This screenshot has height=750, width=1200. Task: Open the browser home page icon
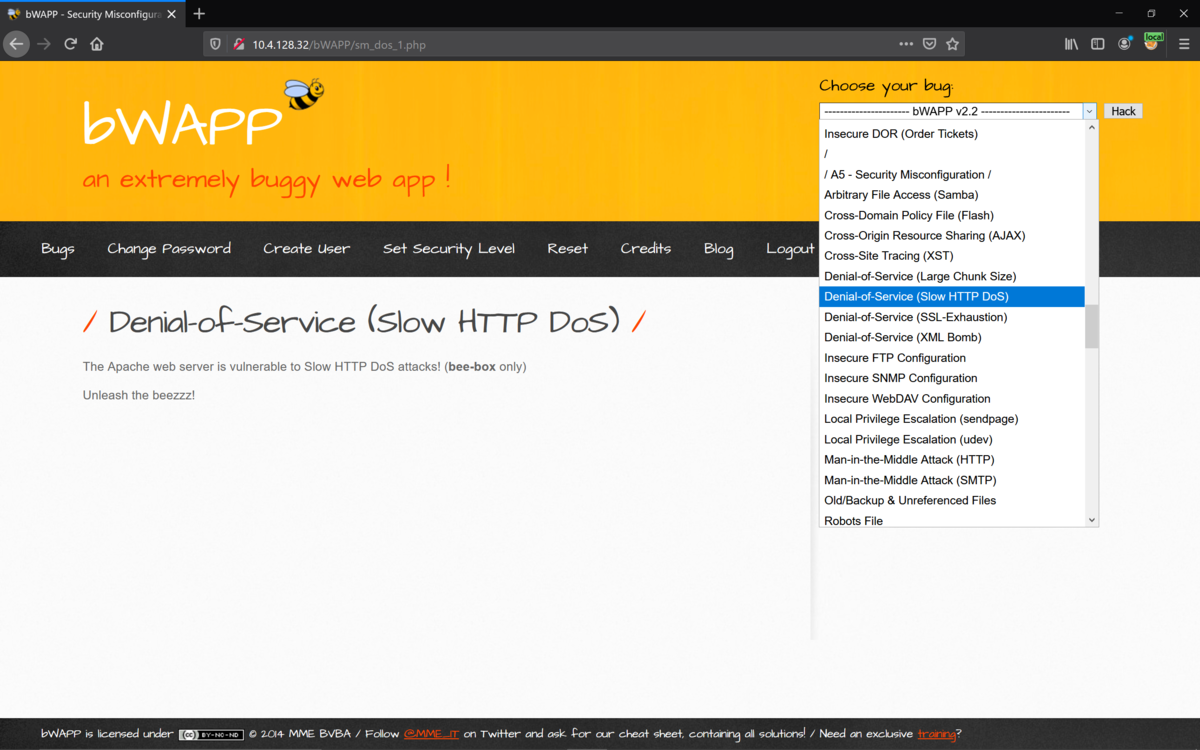(98, 43)
